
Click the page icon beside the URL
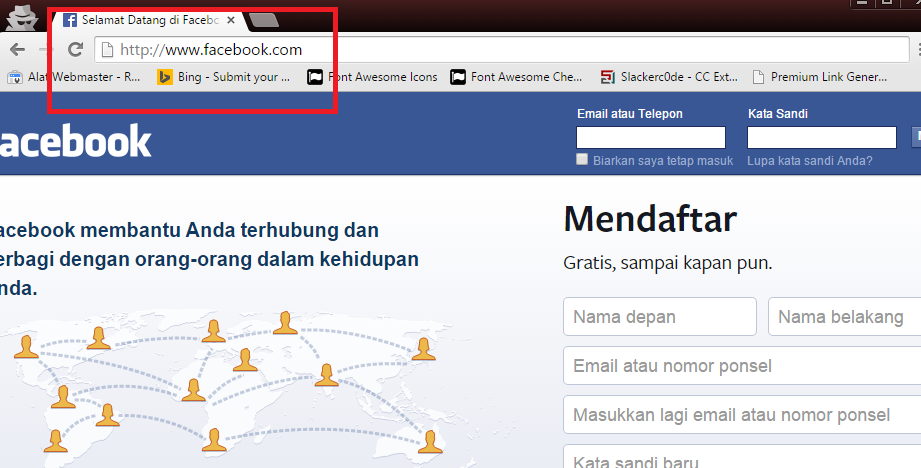click(107, 50)
